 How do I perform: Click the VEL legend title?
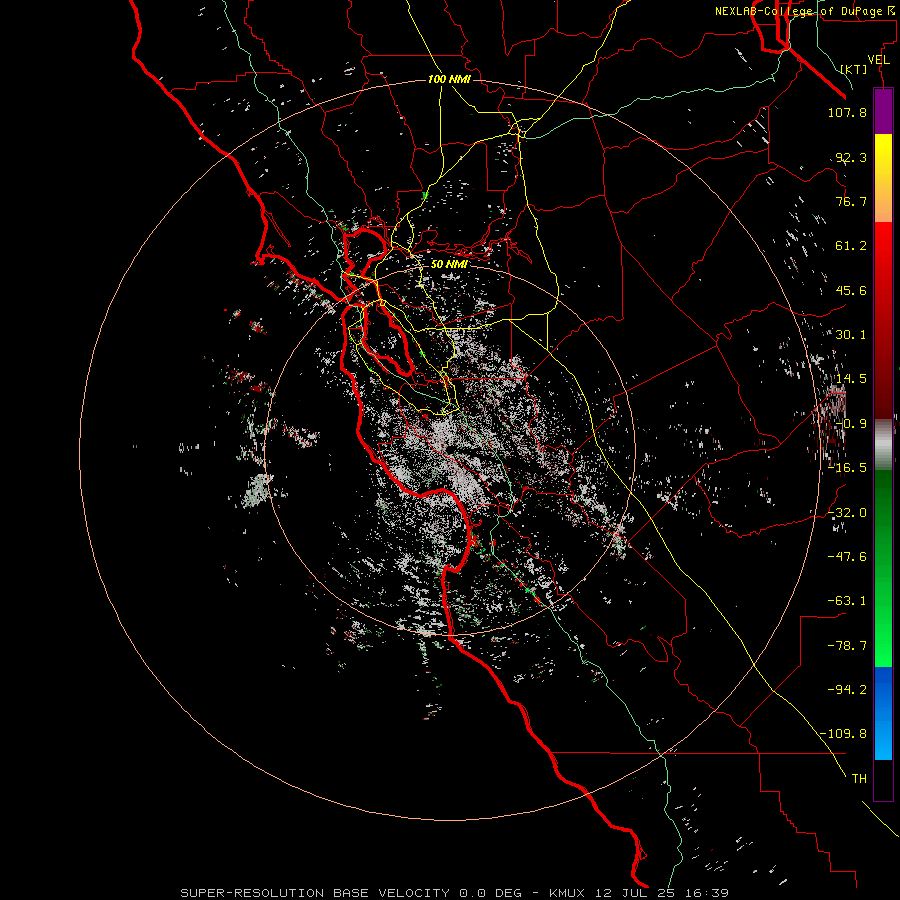click(x=878, y=60)
